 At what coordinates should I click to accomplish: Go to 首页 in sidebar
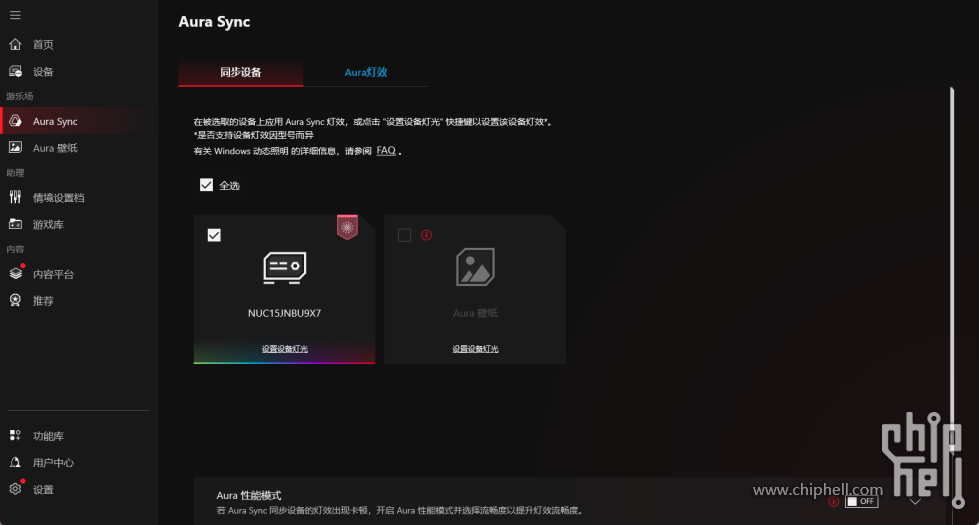pos(78,44)
